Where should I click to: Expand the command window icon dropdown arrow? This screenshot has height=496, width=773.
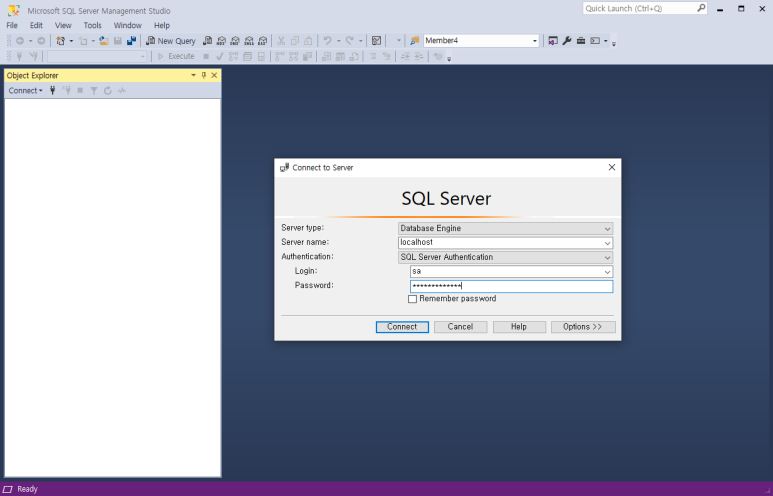tap(605, 41)
